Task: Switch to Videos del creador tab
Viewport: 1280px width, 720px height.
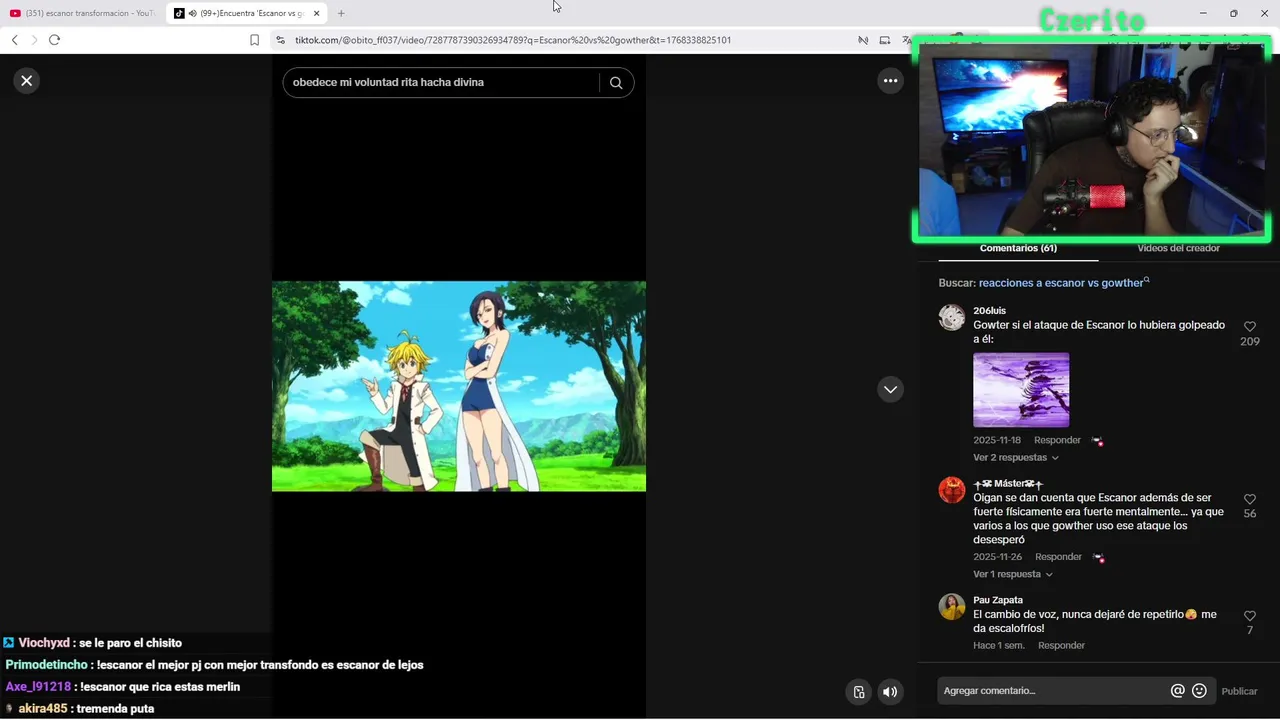Action: [x=1178, y=248]
